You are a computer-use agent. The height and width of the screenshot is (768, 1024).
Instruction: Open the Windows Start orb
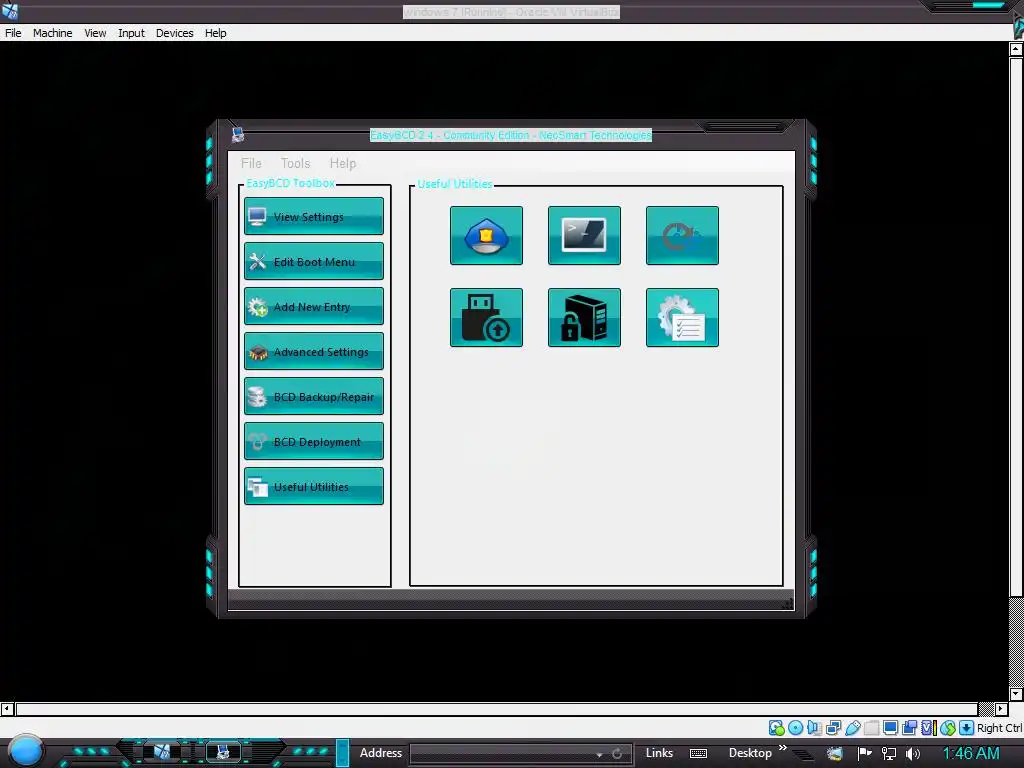point(26,751)
